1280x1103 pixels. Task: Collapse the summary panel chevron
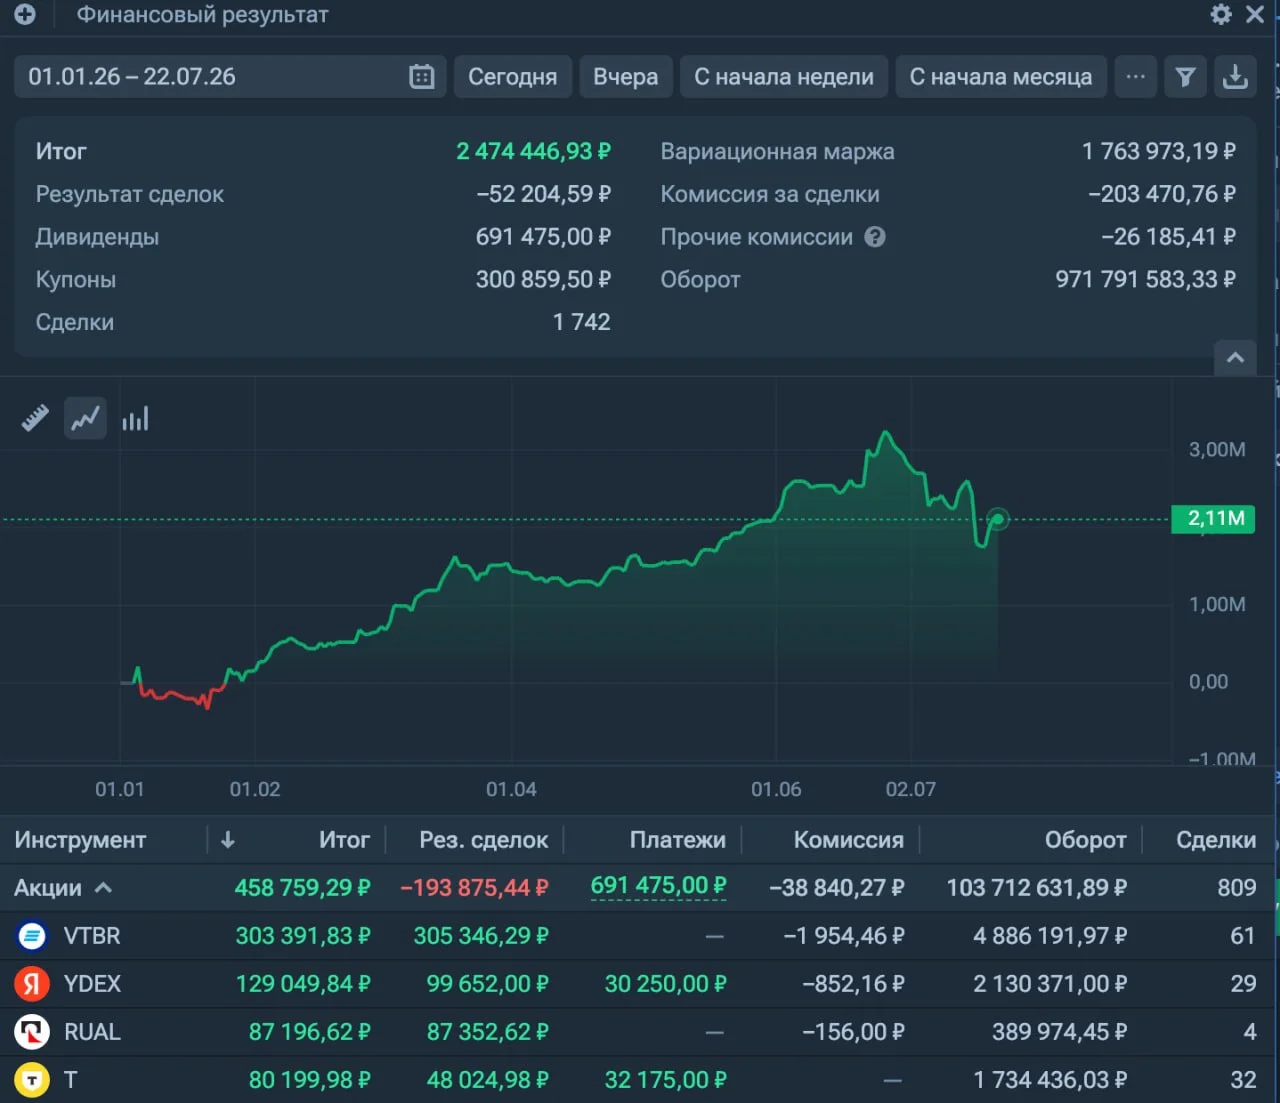pos(1235,357)
